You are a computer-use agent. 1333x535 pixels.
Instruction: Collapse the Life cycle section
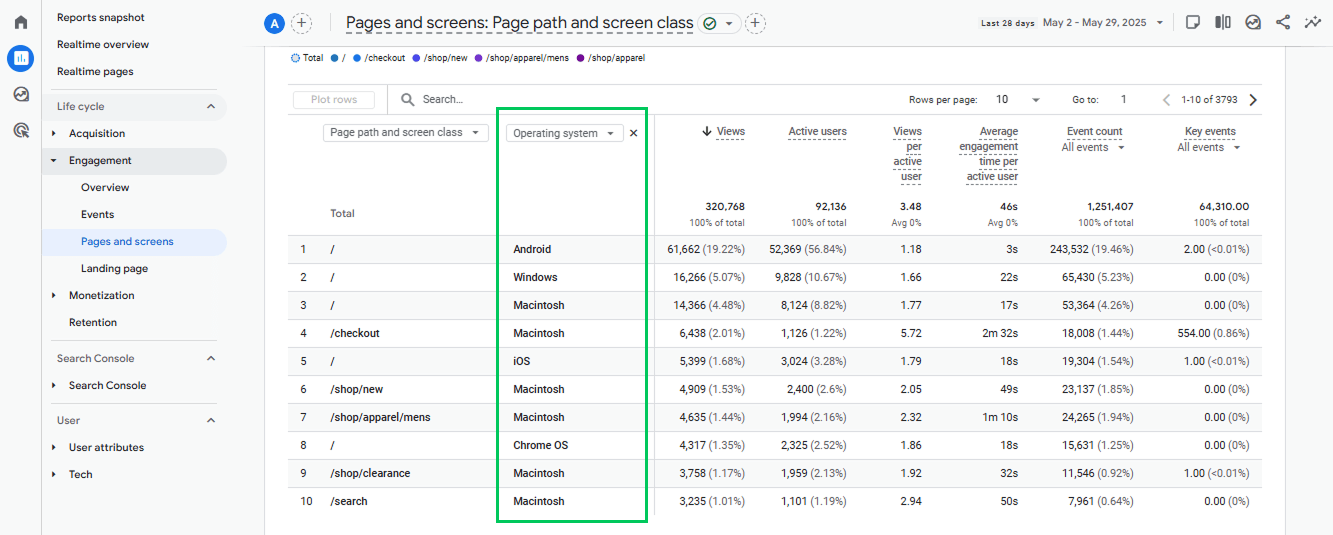click(x=211, y=106)
